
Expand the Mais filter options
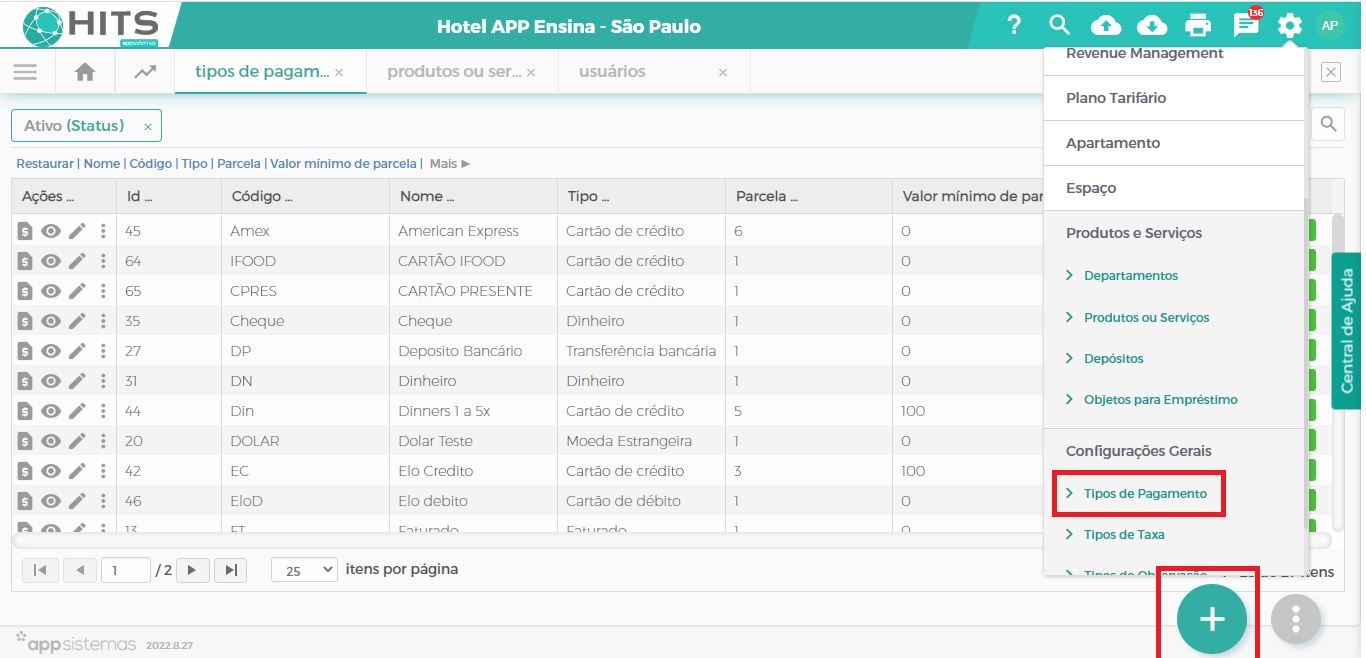(x=449, y=163)
